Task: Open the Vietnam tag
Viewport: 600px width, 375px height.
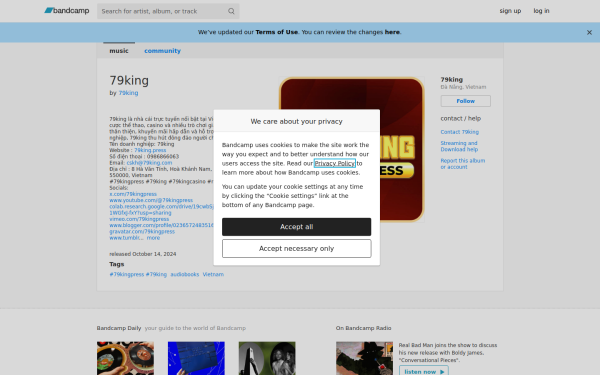Action: point(213,274)
